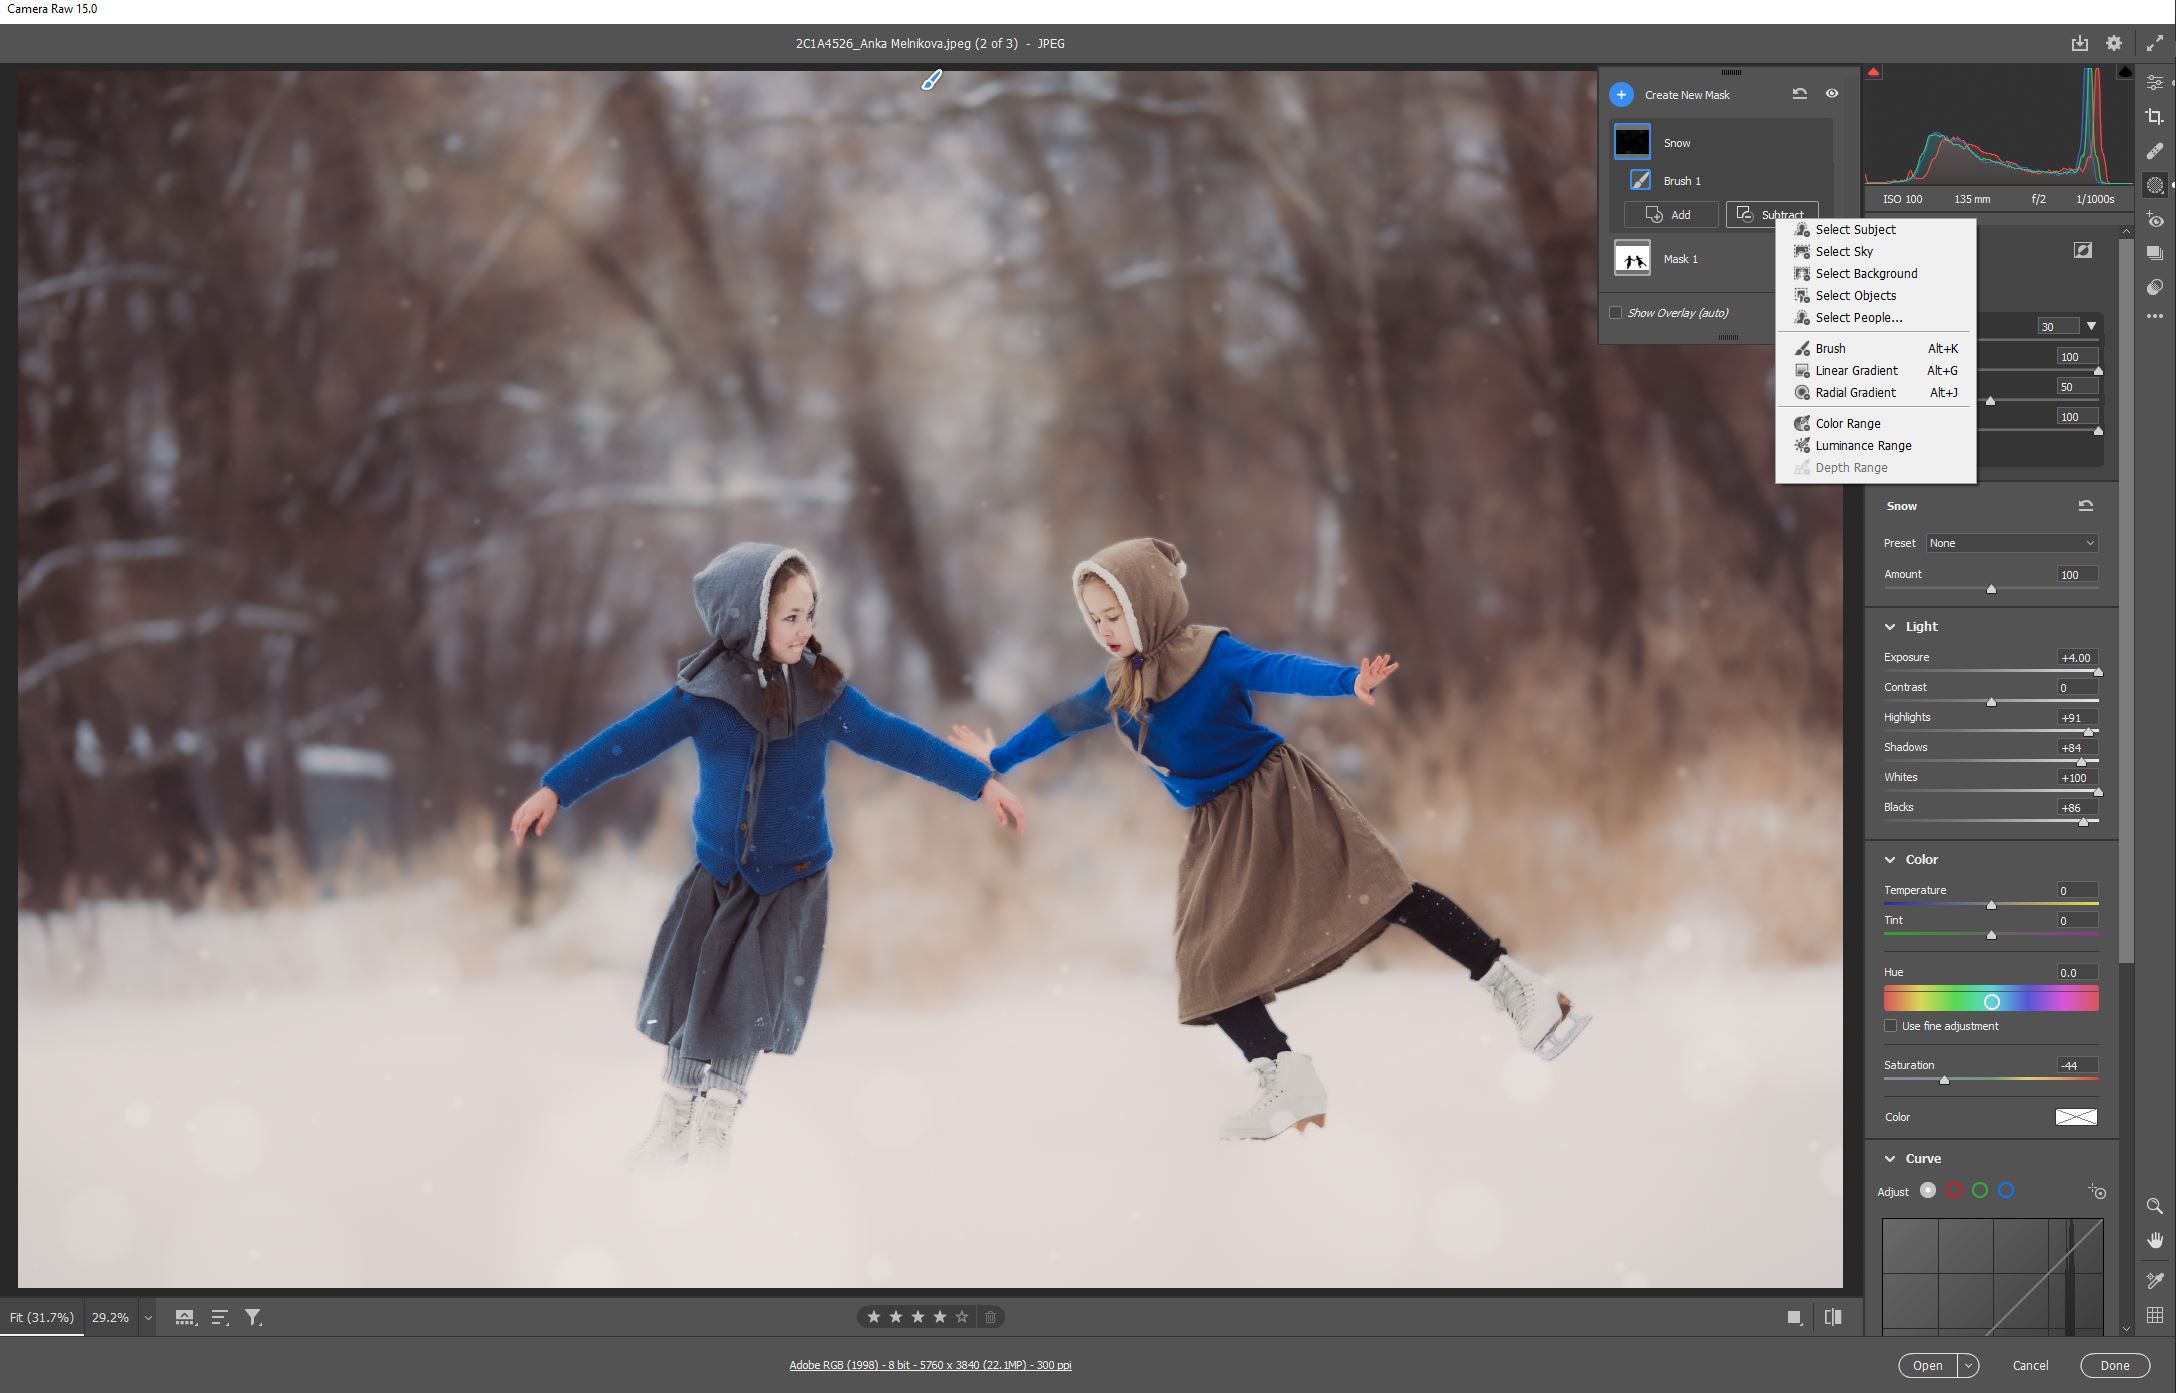Choose Select Sky from subtract menu
Screen dimensions: 2176x1393
(1844, 252)
